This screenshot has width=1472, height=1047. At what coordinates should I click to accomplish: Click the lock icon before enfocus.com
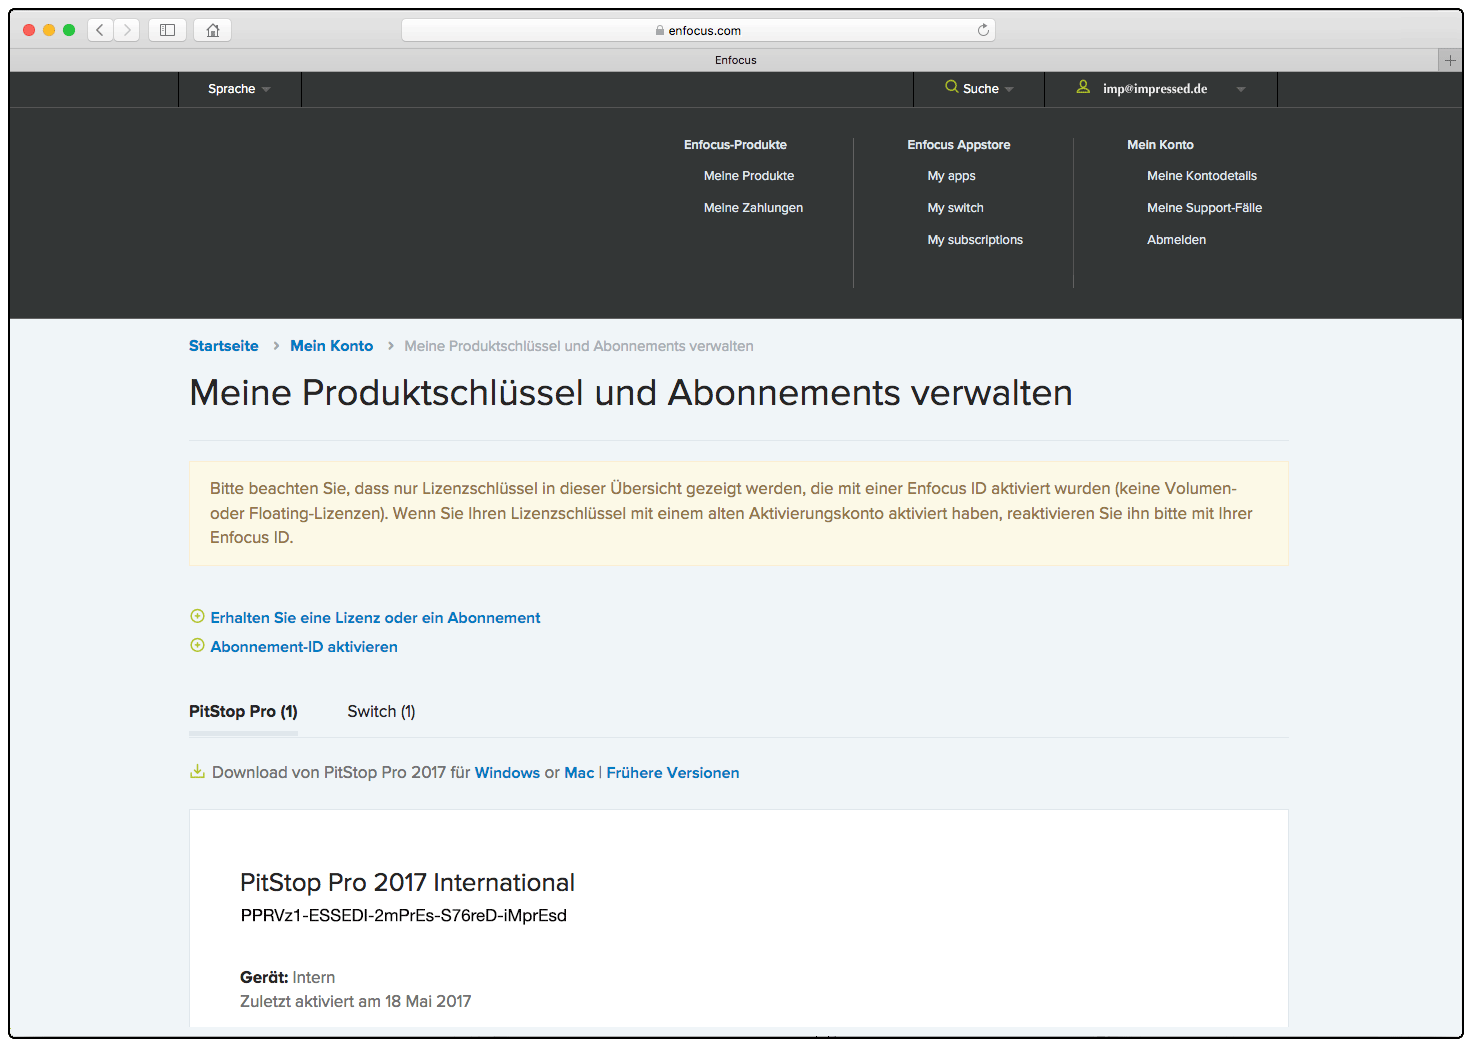click(659, 30)
